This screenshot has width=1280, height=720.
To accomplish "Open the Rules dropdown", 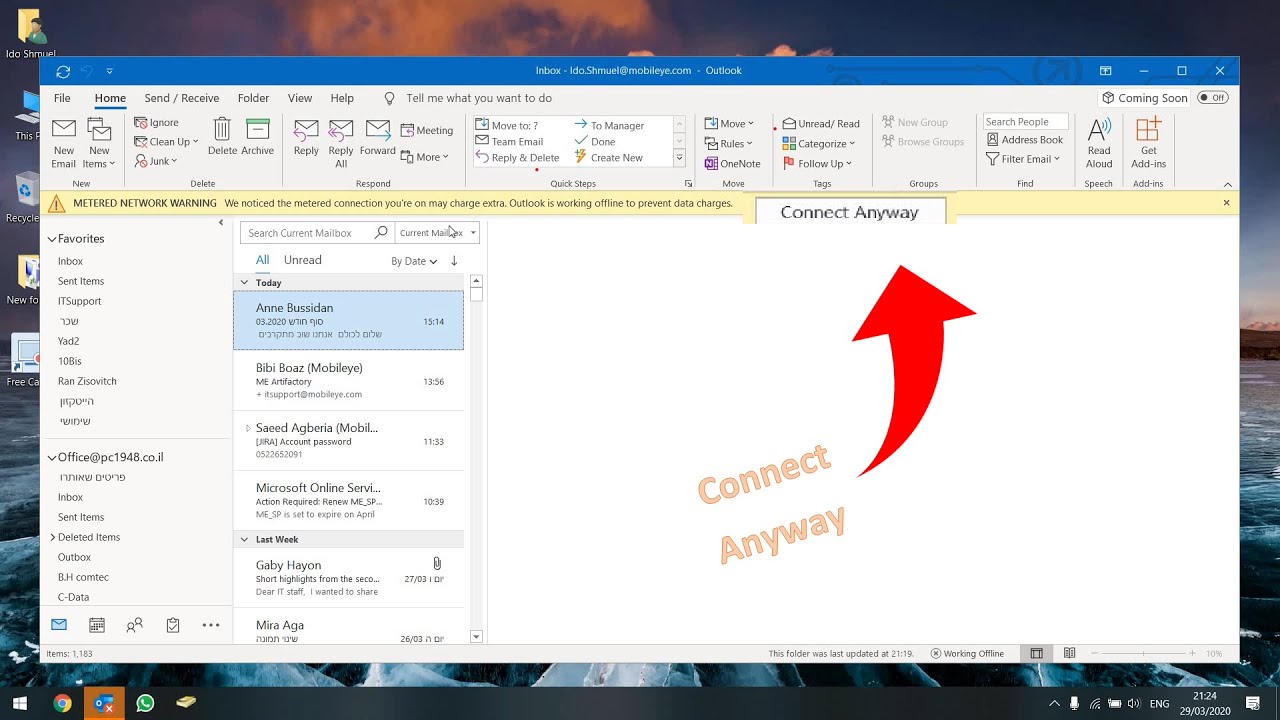I will [x=729, y=143].
